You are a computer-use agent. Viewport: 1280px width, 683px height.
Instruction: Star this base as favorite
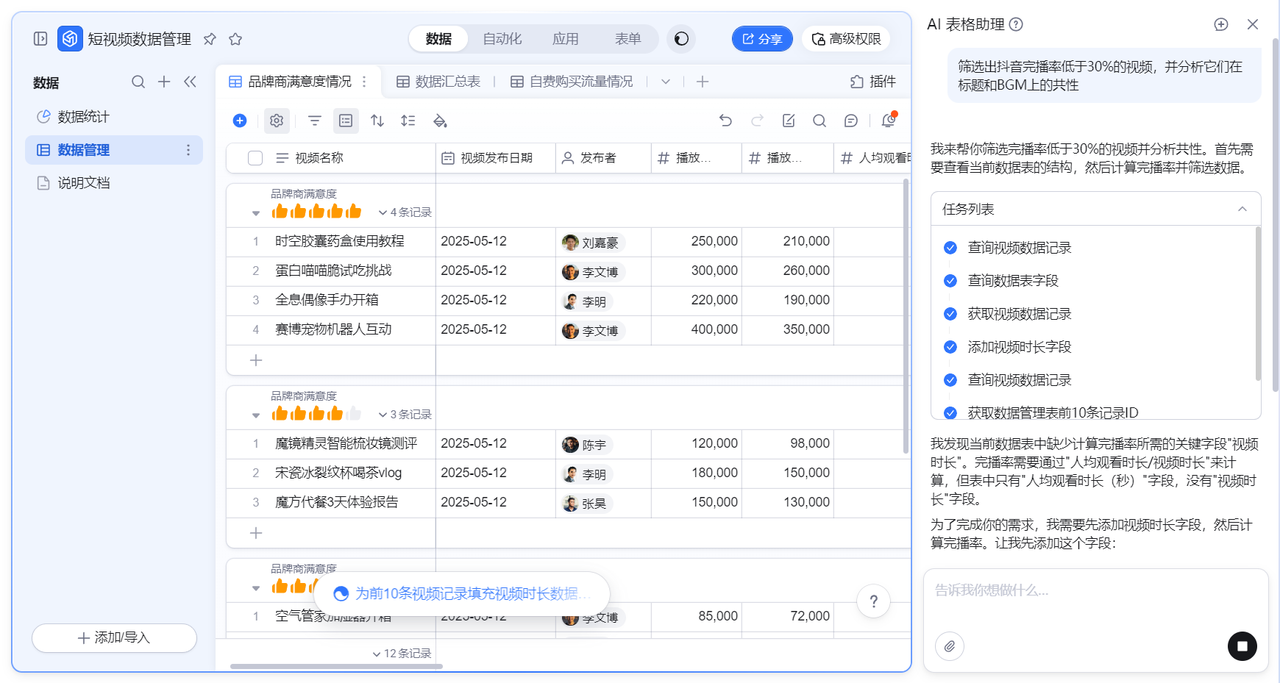point(235,39)
